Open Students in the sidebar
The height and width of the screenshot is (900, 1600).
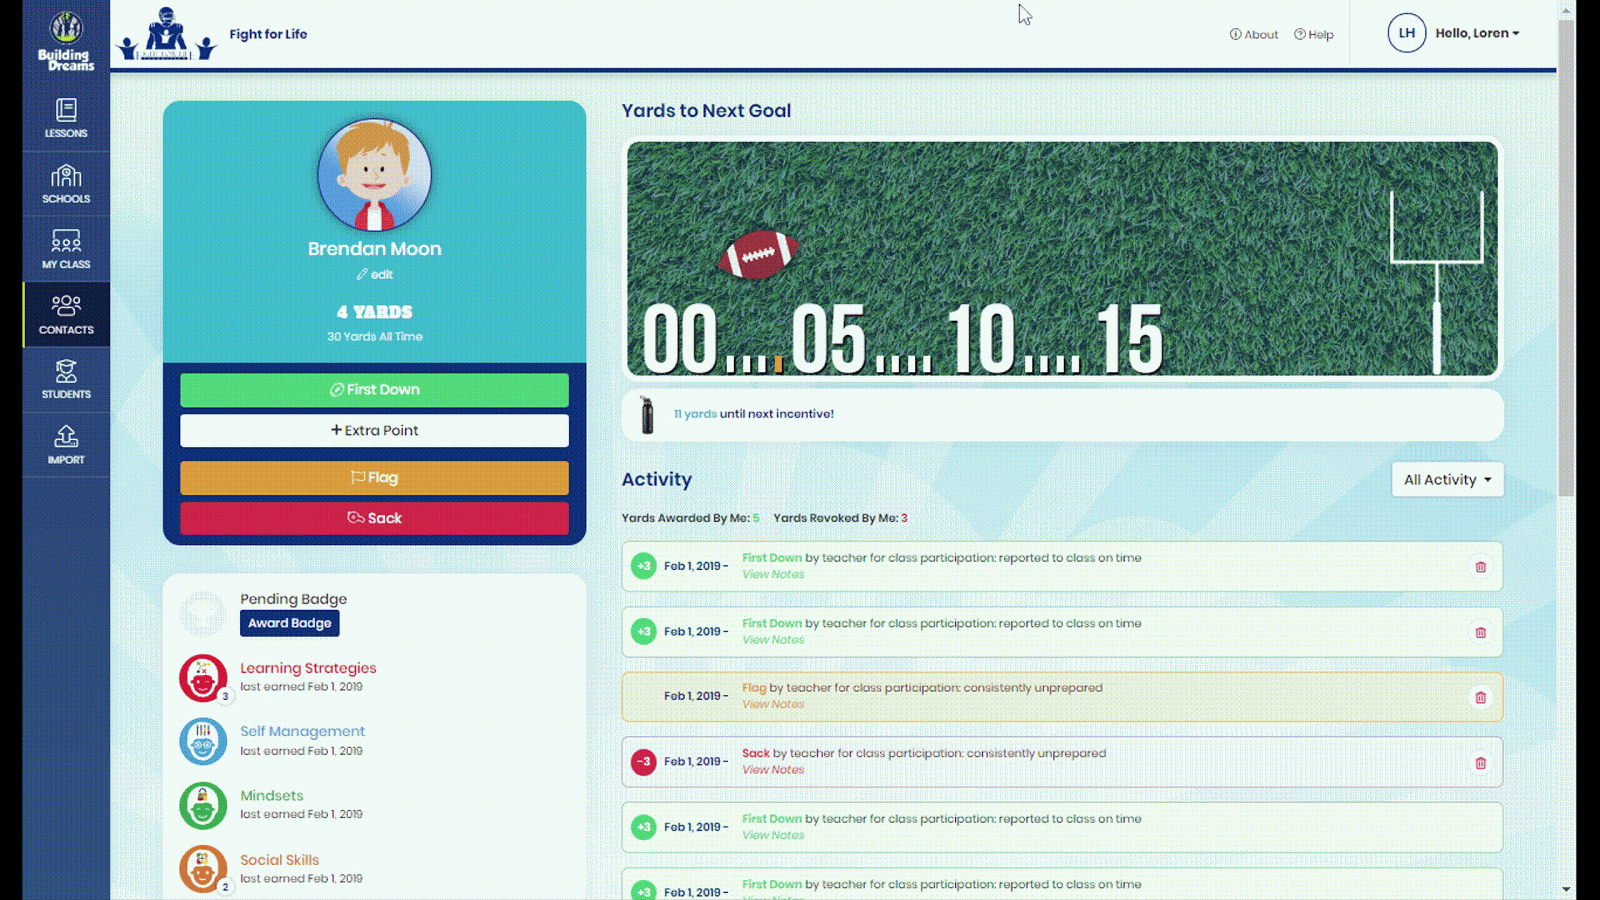tap(66, 379)
